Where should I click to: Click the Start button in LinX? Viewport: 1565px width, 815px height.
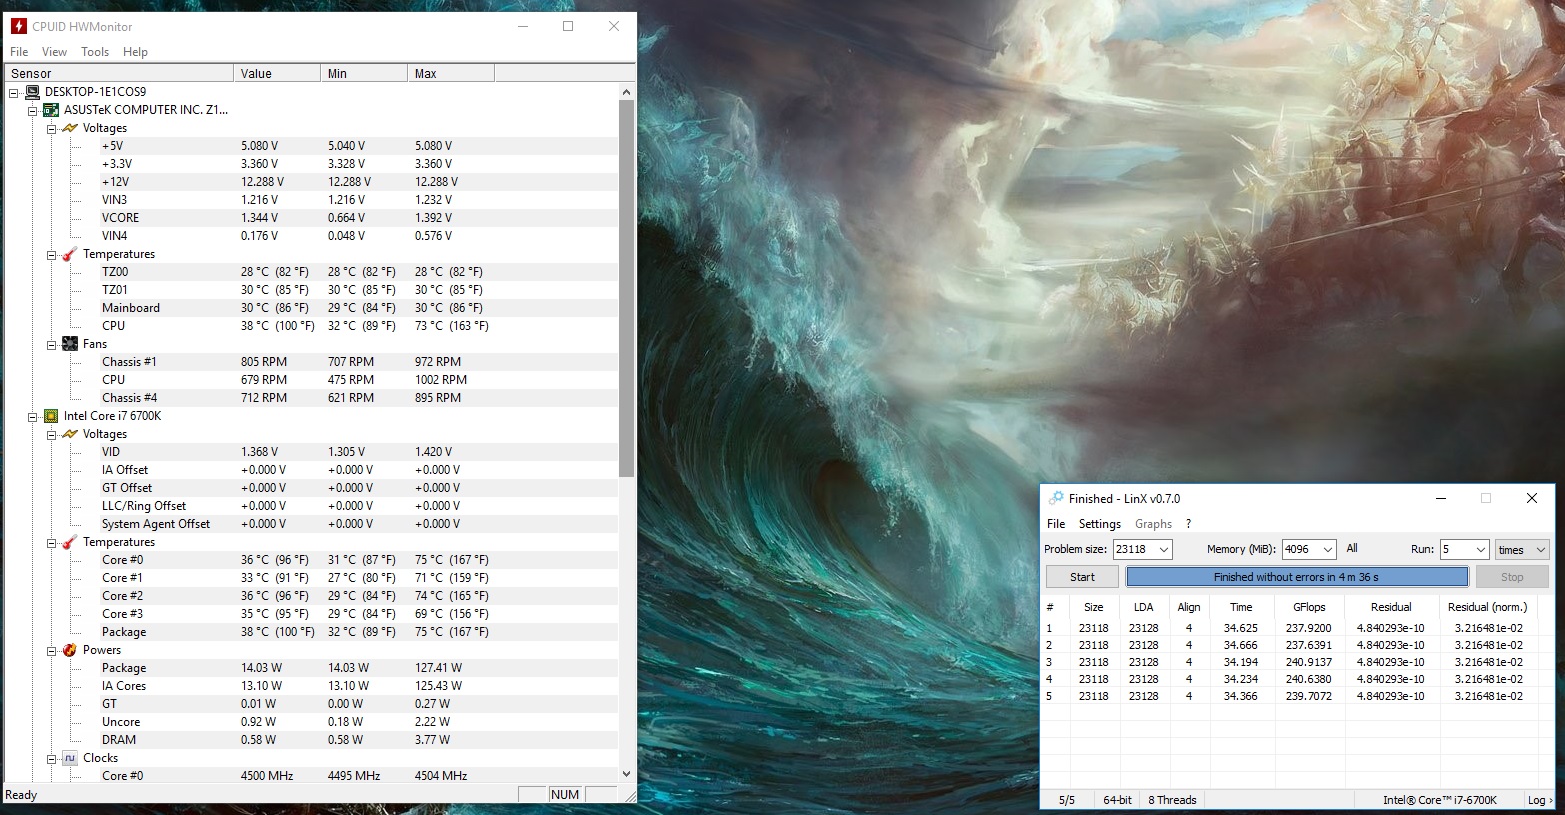[x=1082, y=577]
